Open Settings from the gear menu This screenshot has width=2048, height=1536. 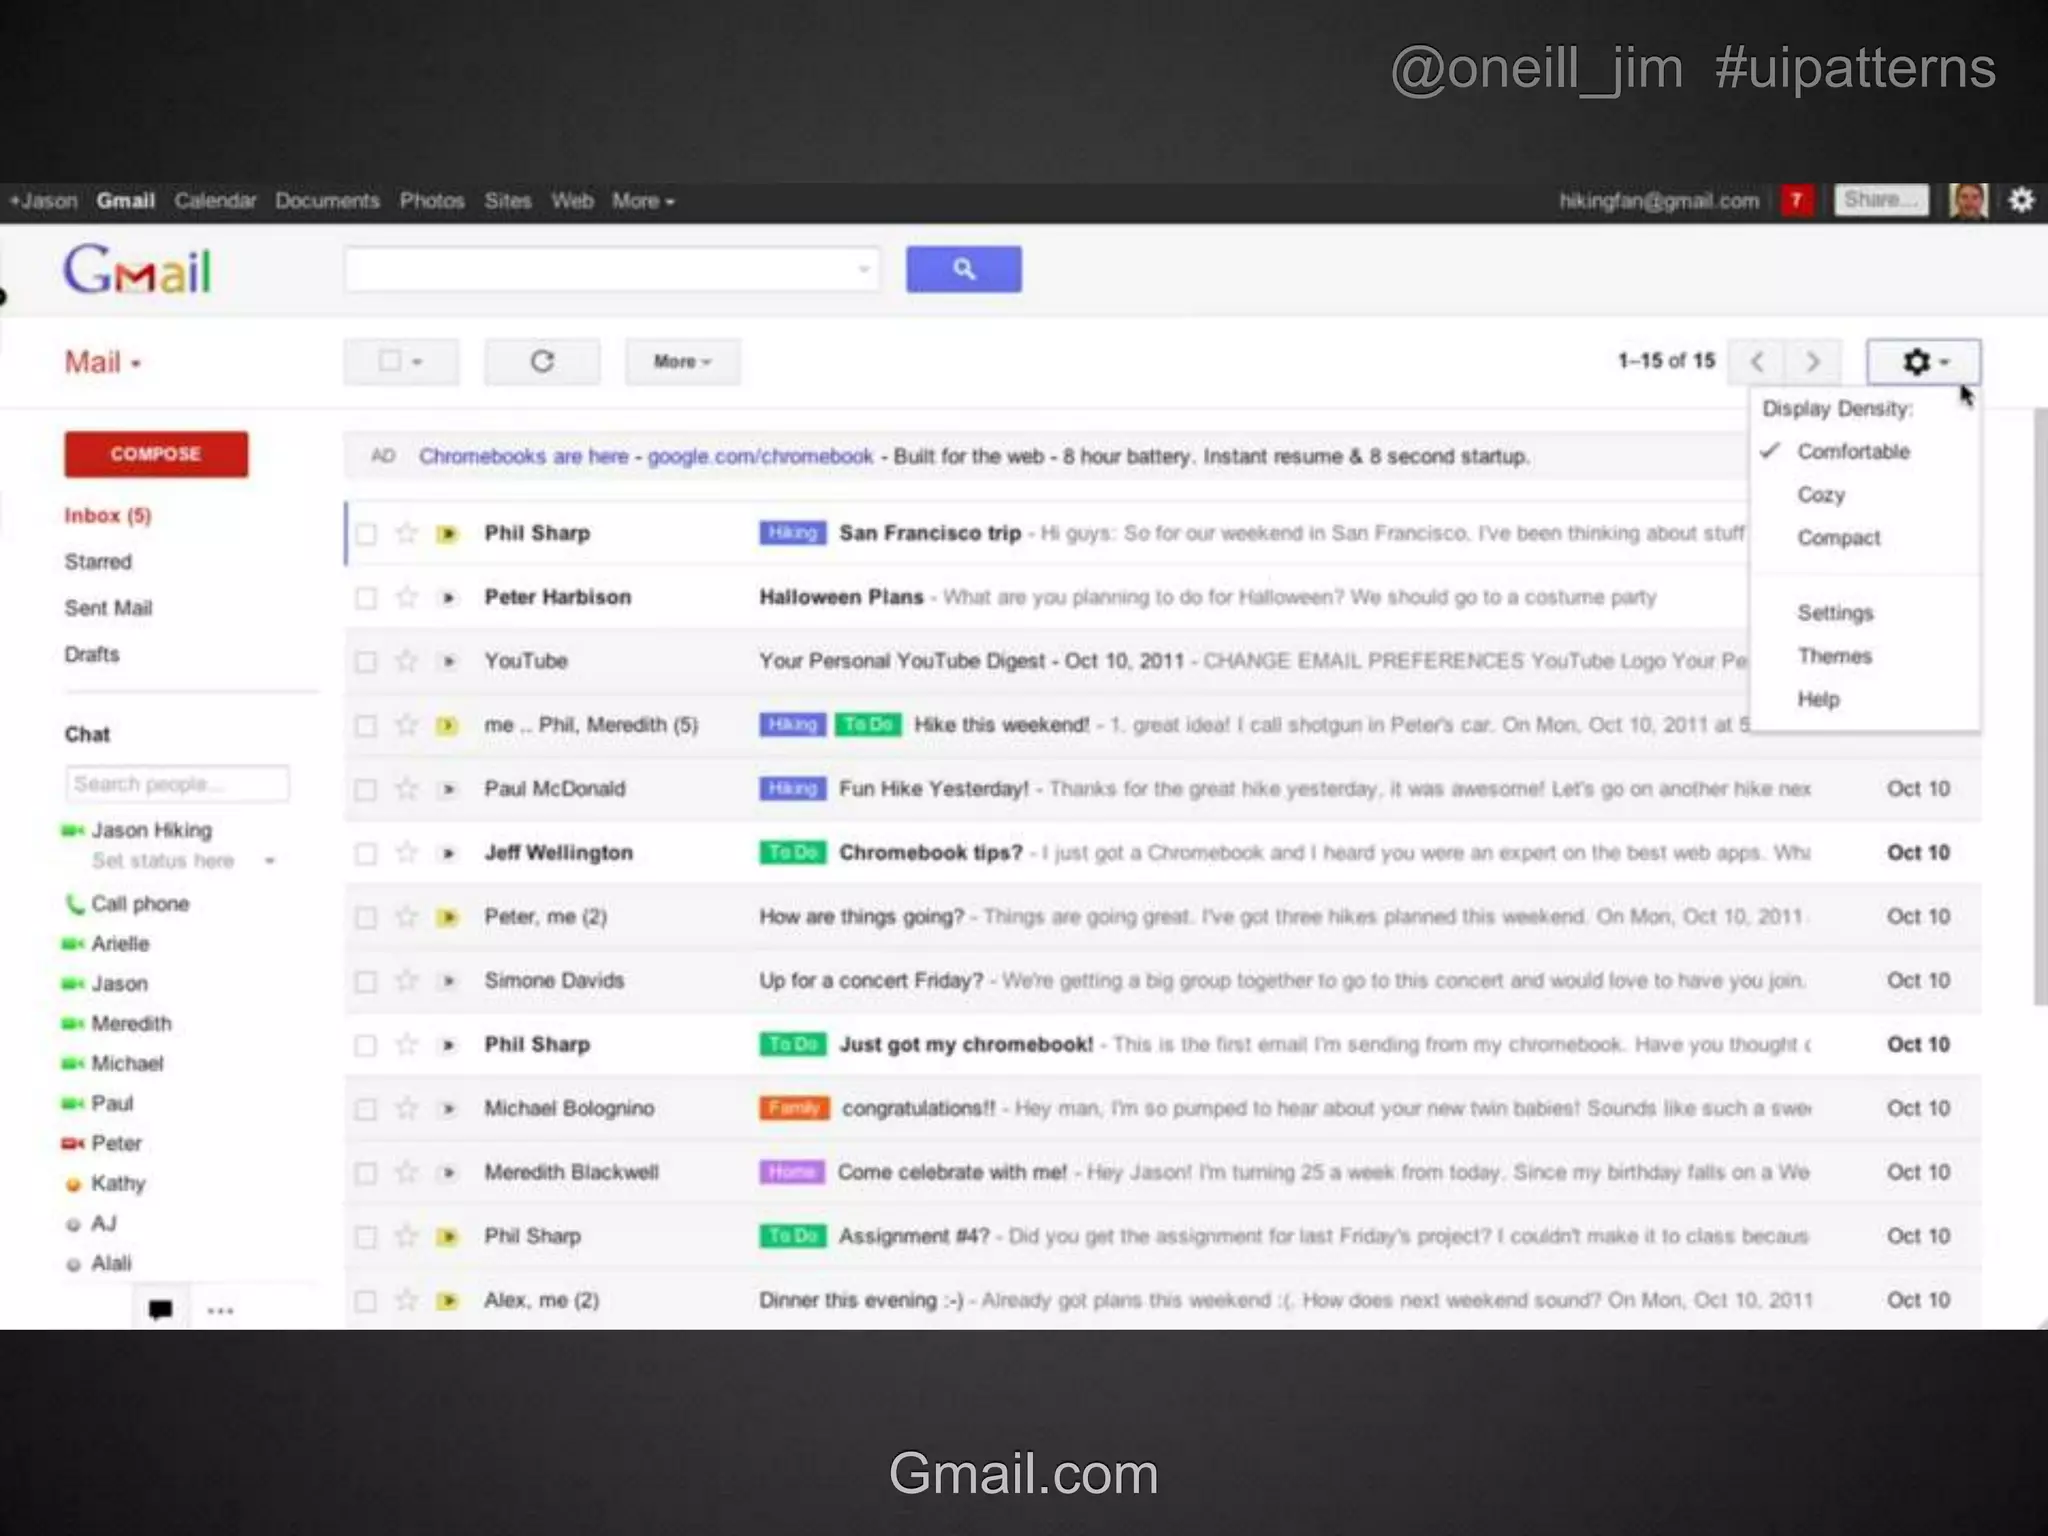[x=1835, y=613]
